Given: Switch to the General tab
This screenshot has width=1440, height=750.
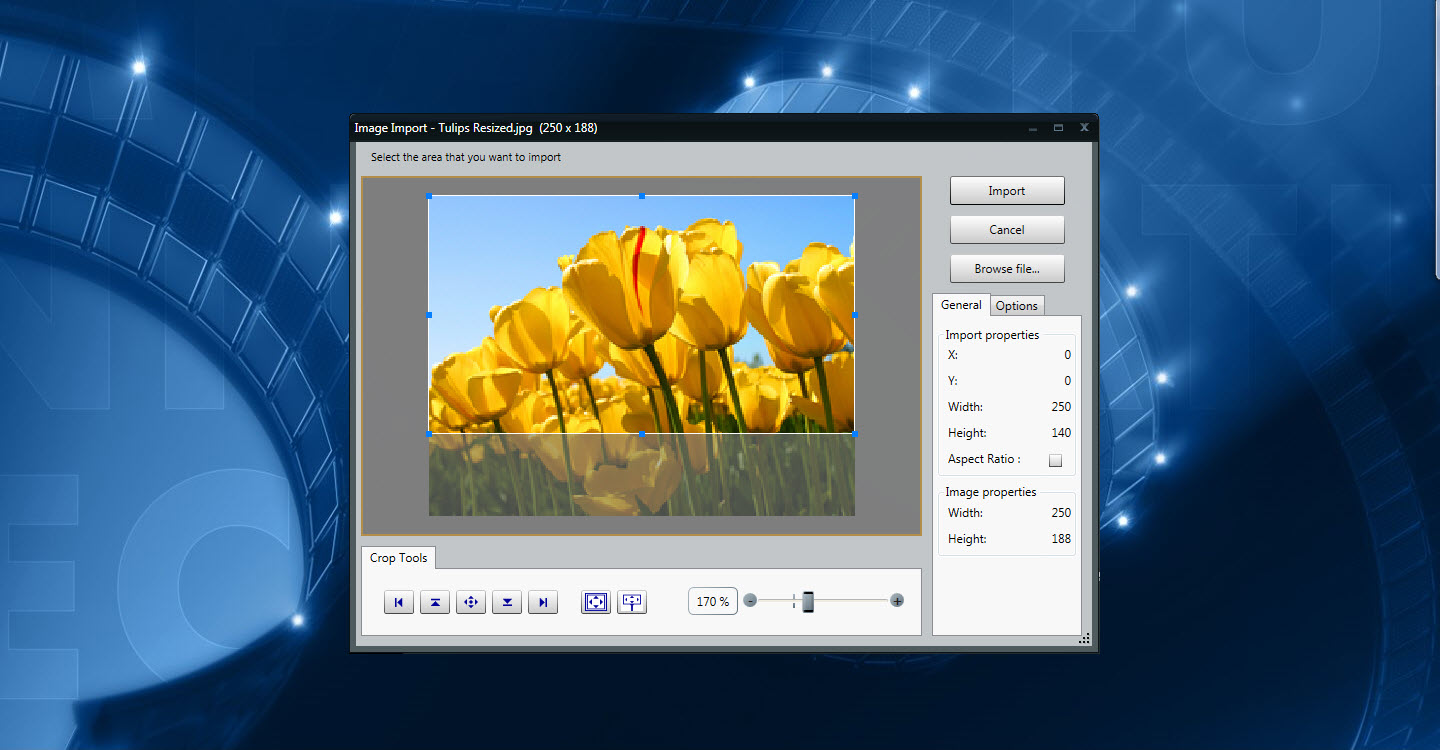Looking at the screenshot, I should click(x=961, y=305).
